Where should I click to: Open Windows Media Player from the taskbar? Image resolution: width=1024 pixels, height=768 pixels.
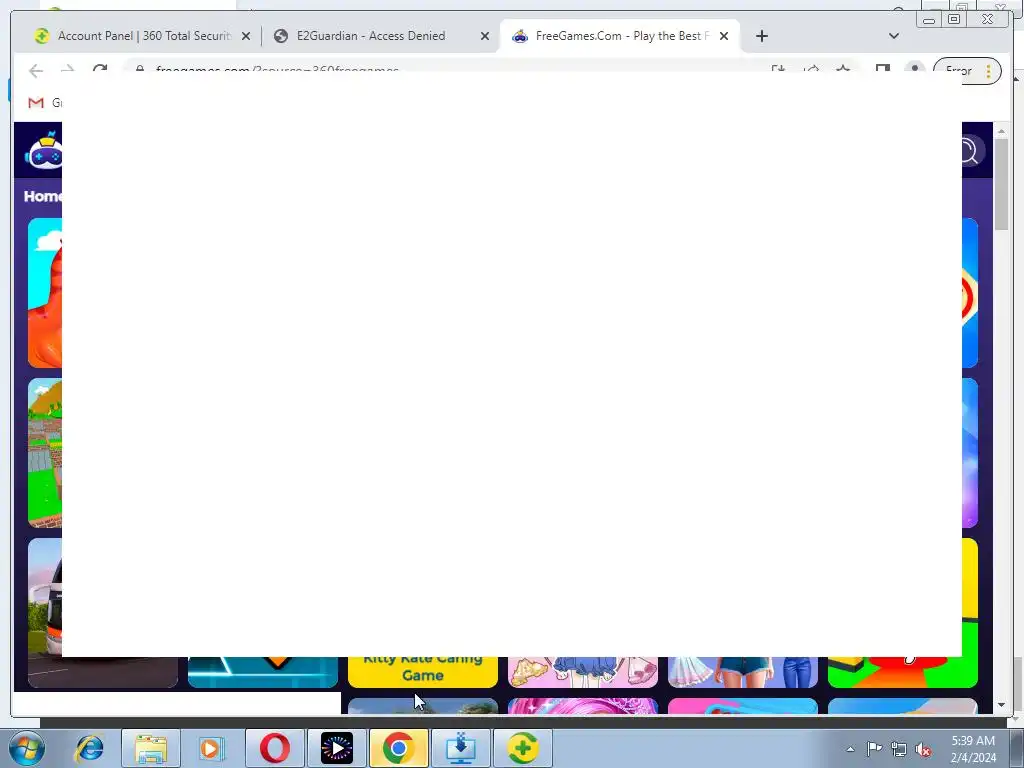[212, 748]
